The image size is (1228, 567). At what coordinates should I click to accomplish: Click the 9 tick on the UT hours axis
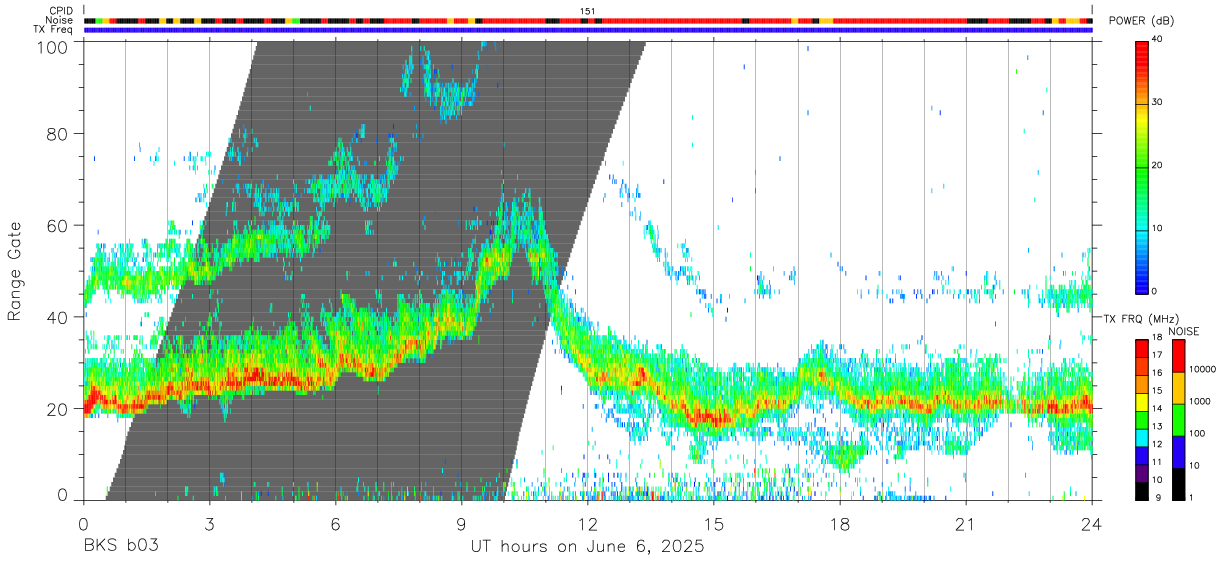click(461, 523)
